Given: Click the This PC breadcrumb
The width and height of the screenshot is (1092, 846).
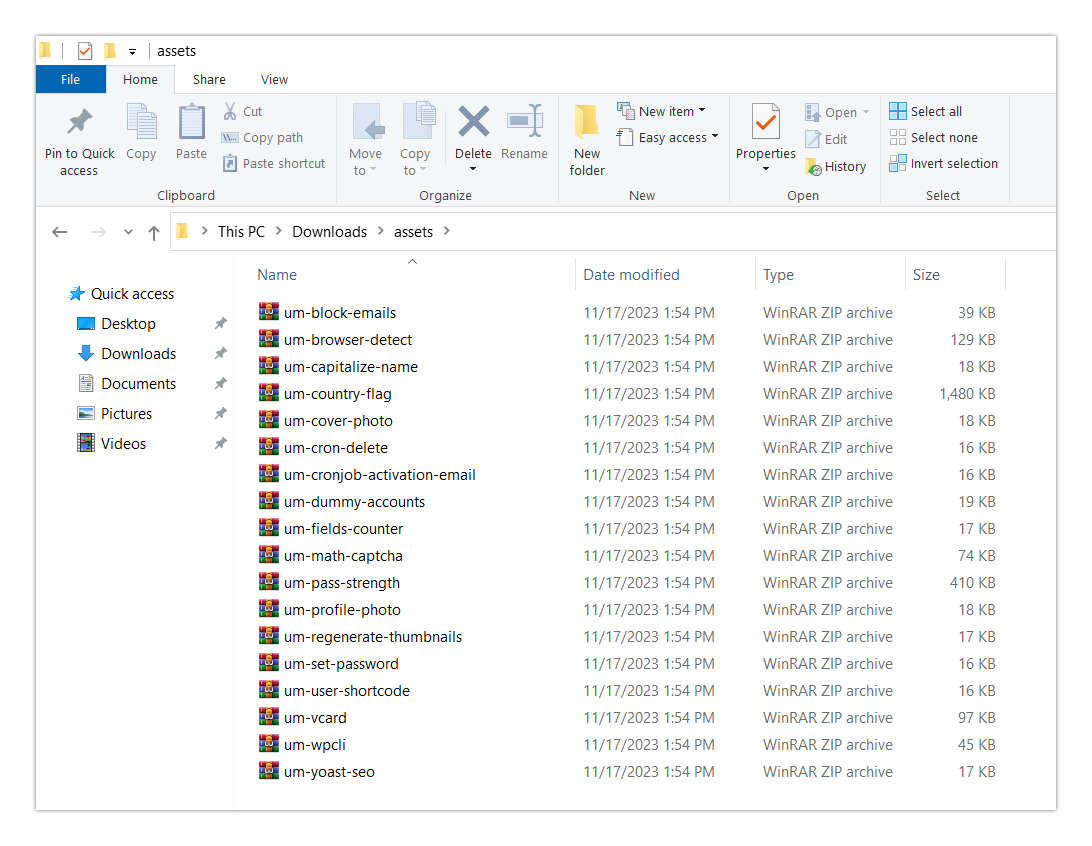Looking at the screenshot, I should [242, 232].
